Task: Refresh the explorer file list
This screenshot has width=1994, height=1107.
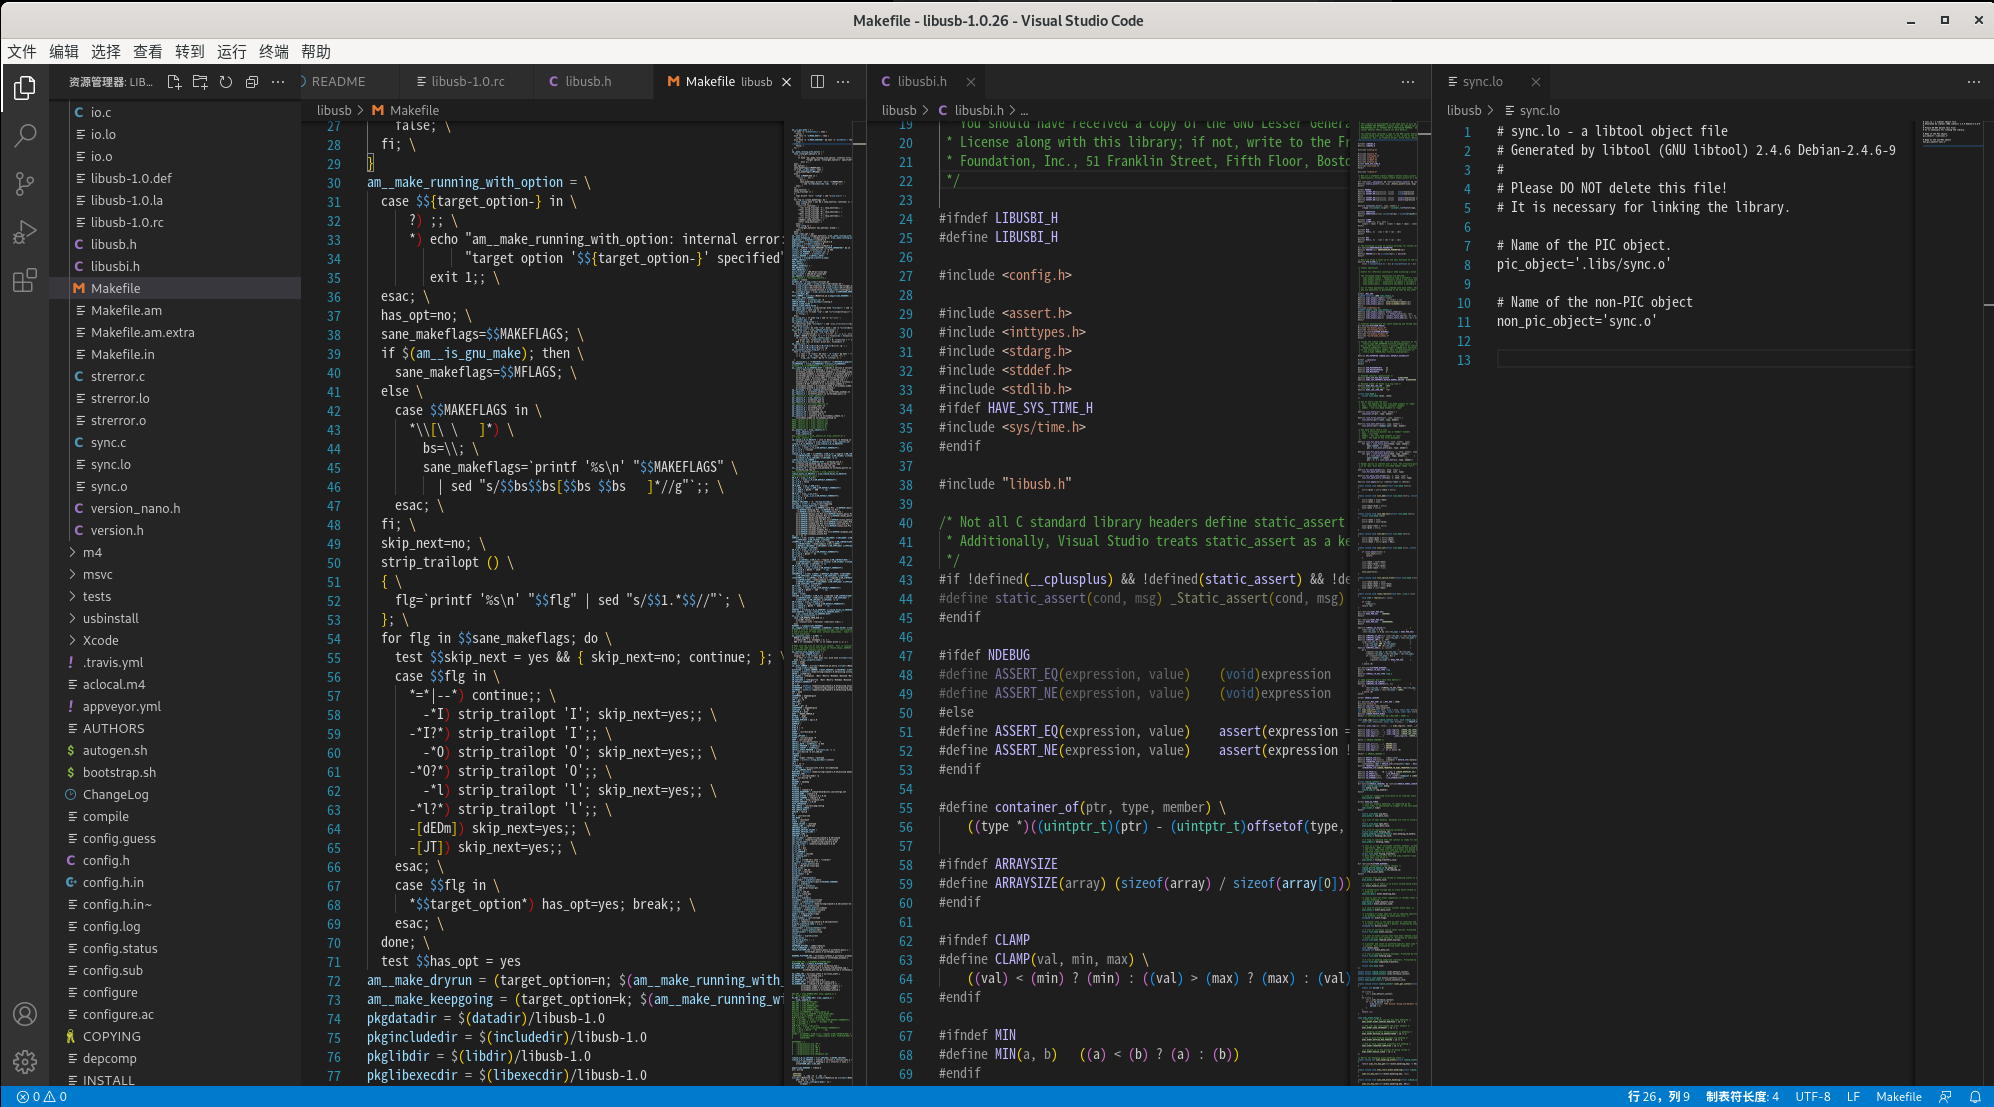Action: pos(226,82)
